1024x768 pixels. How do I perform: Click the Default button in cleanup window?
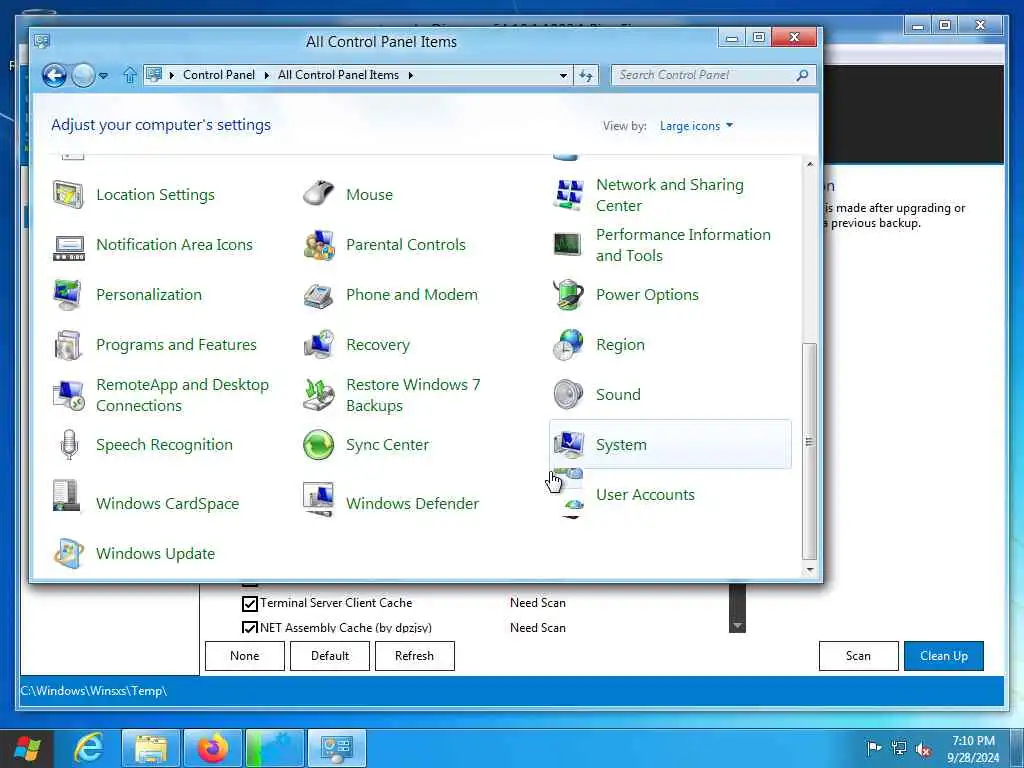(330, 656)
